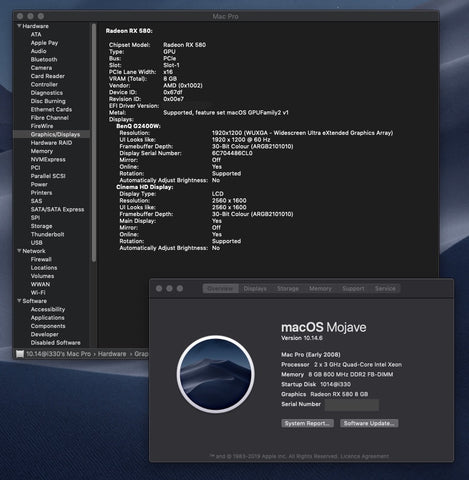Collapse the Software section triangle

tap(19, 301)
